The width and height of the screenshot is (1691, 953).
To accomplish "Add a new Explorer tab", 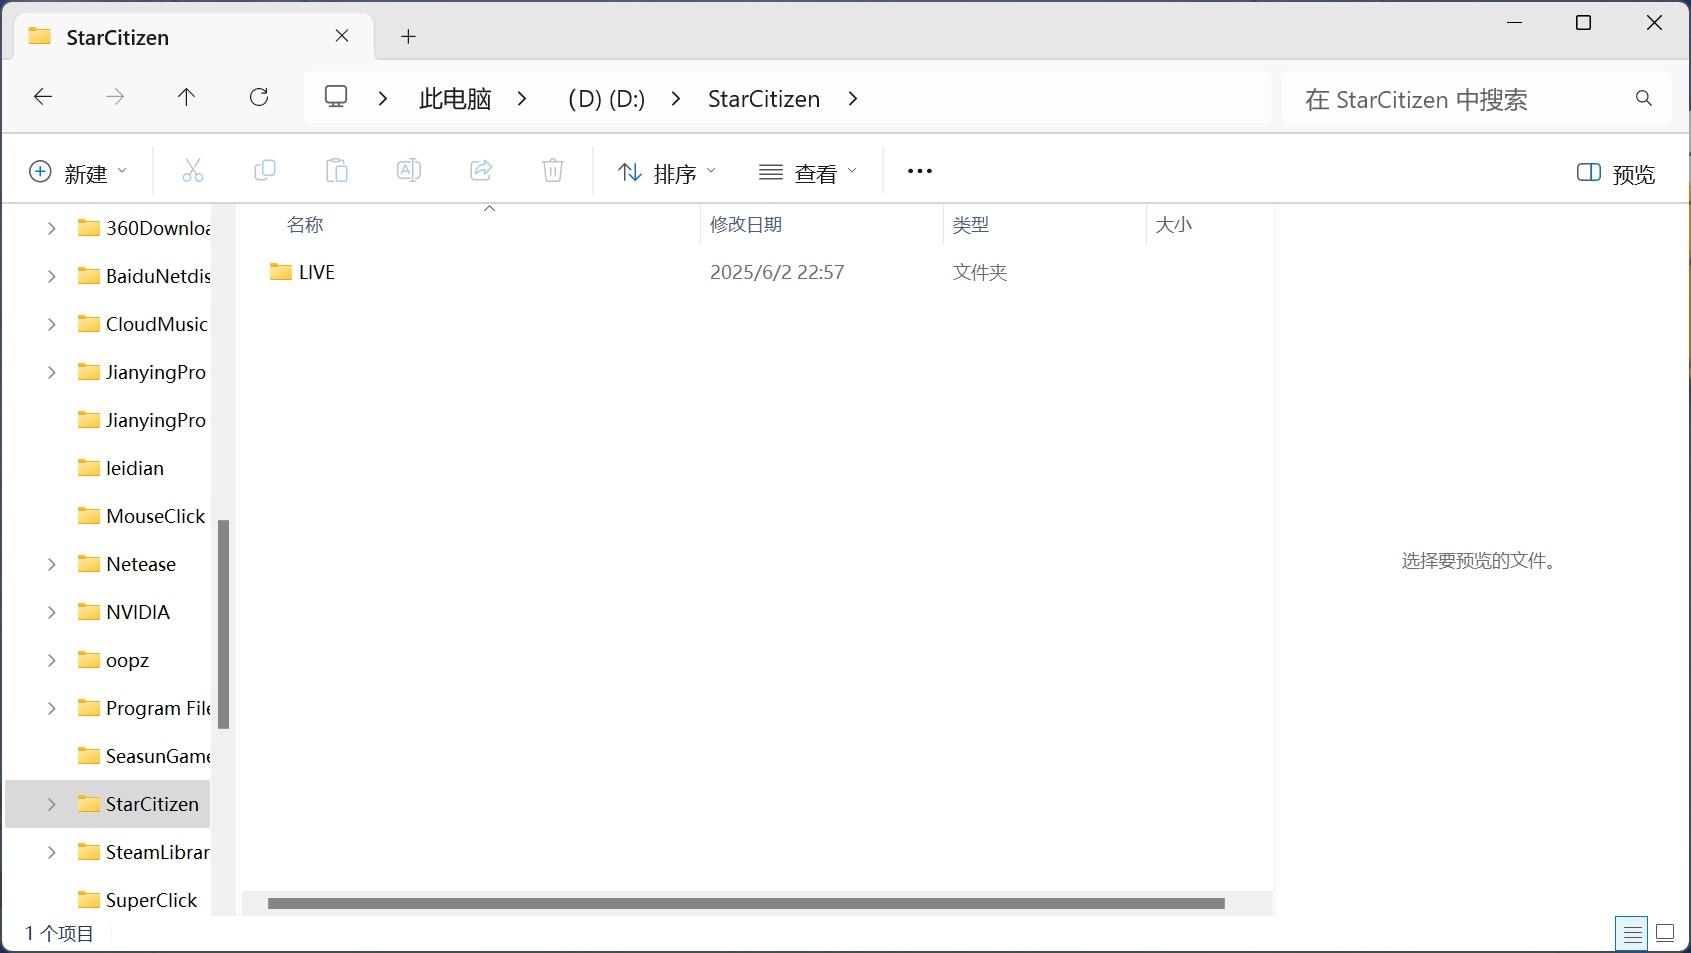I will point(408,36).
